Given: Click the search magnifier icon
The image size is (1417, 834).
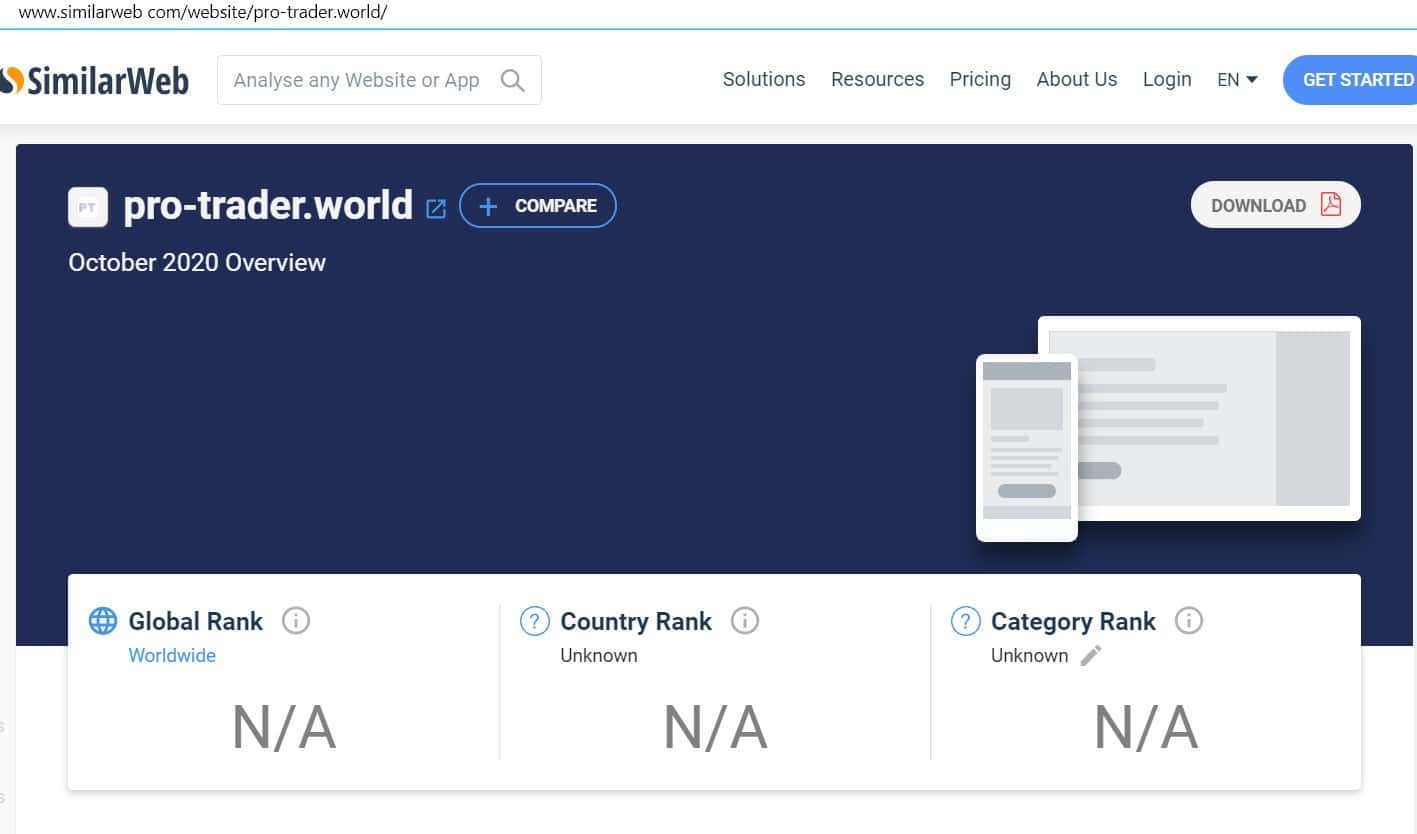Looking at the screenshot, I should (x=512, y=80).
